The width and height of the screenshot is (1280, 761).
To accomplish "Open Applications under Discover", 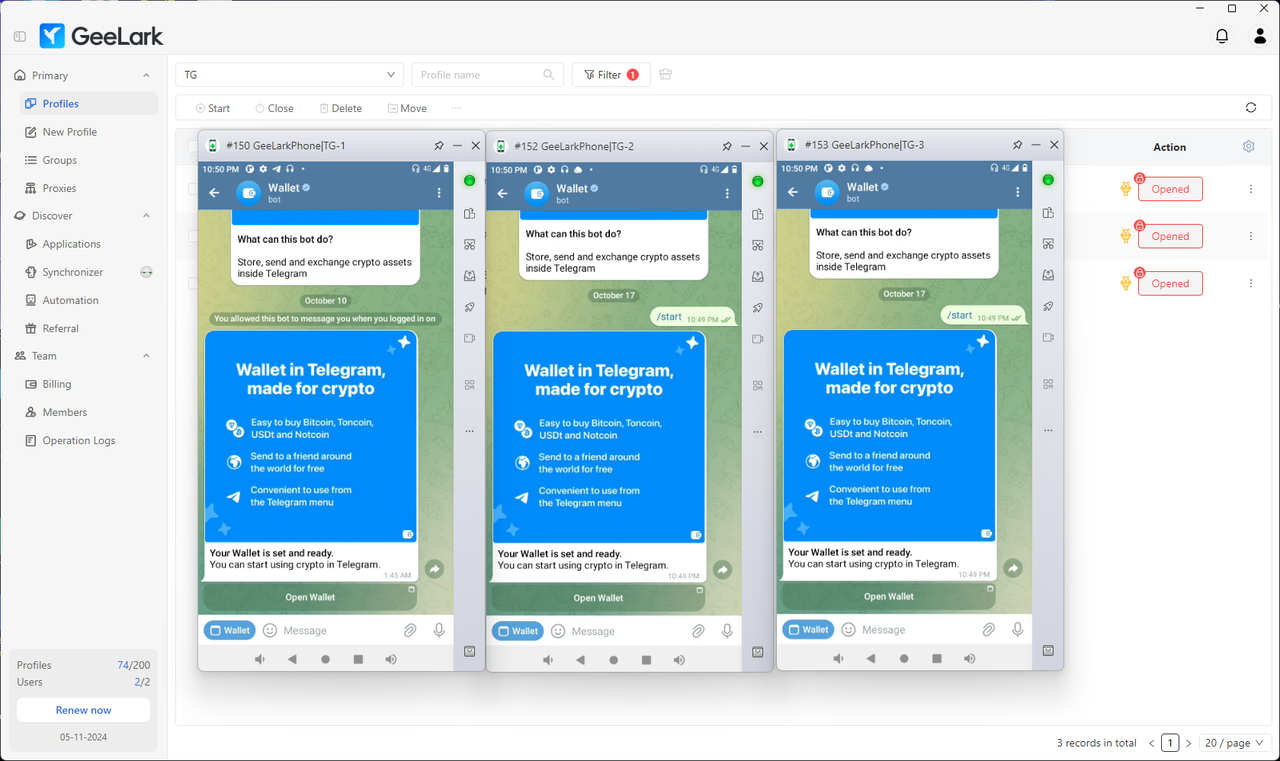I will [x=88, y=244].
